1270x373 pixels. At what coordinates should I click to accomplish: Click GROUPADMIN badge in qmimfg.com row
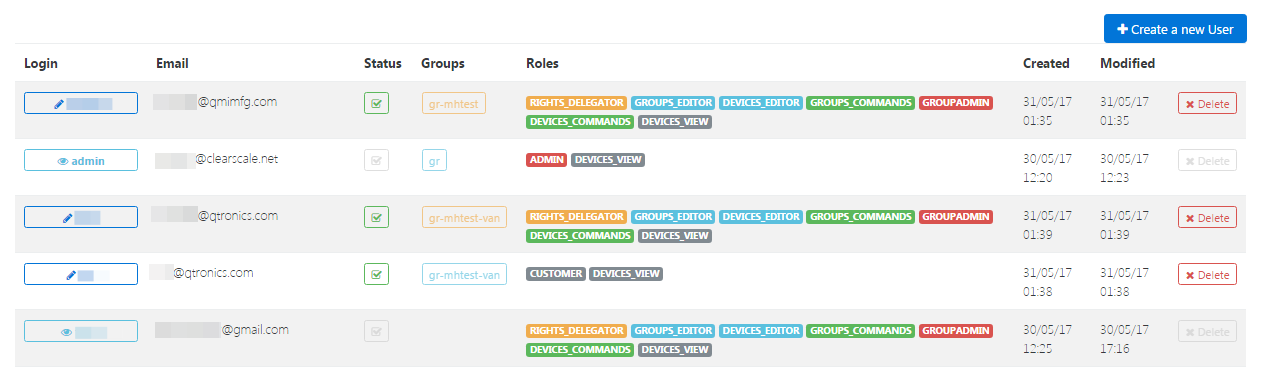pyautogui.click(x=956, y=103)
